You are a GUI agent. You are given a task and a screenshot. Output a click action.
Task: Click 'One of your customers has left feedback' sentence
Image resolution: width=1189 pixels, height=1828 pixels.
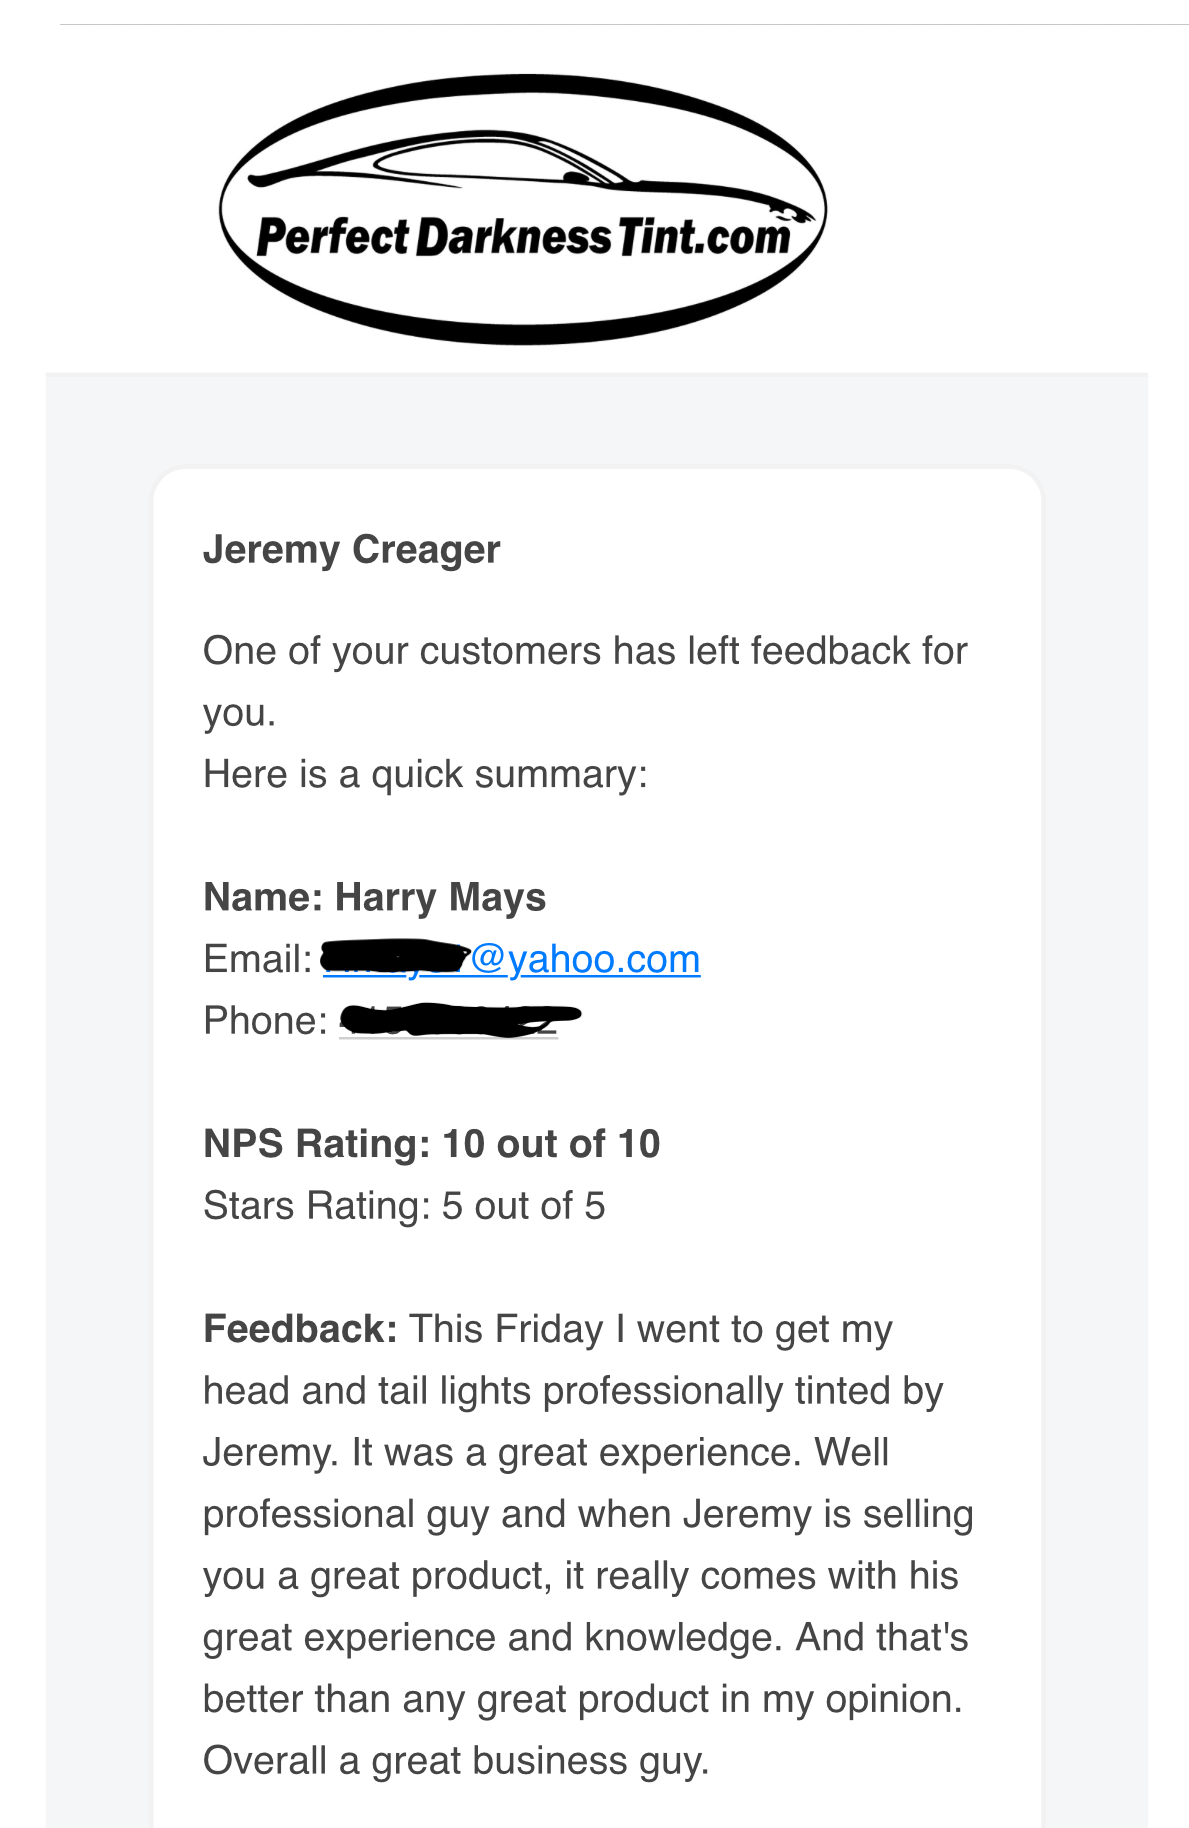pyautogui.click(x=585, y=681)
